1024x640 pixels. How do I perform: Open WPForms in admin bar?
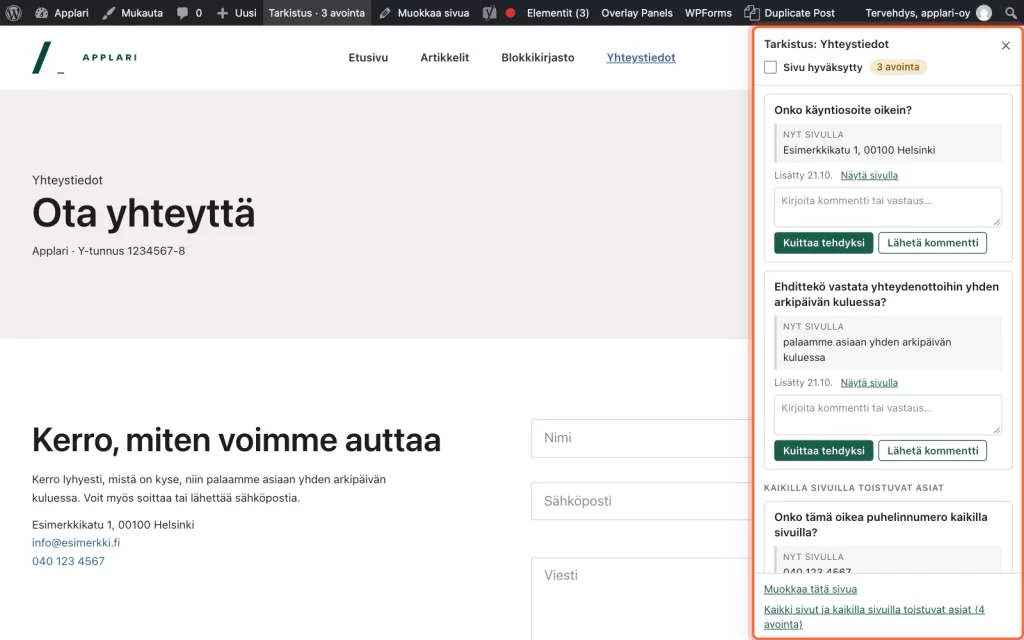click(x=708, y=12)
